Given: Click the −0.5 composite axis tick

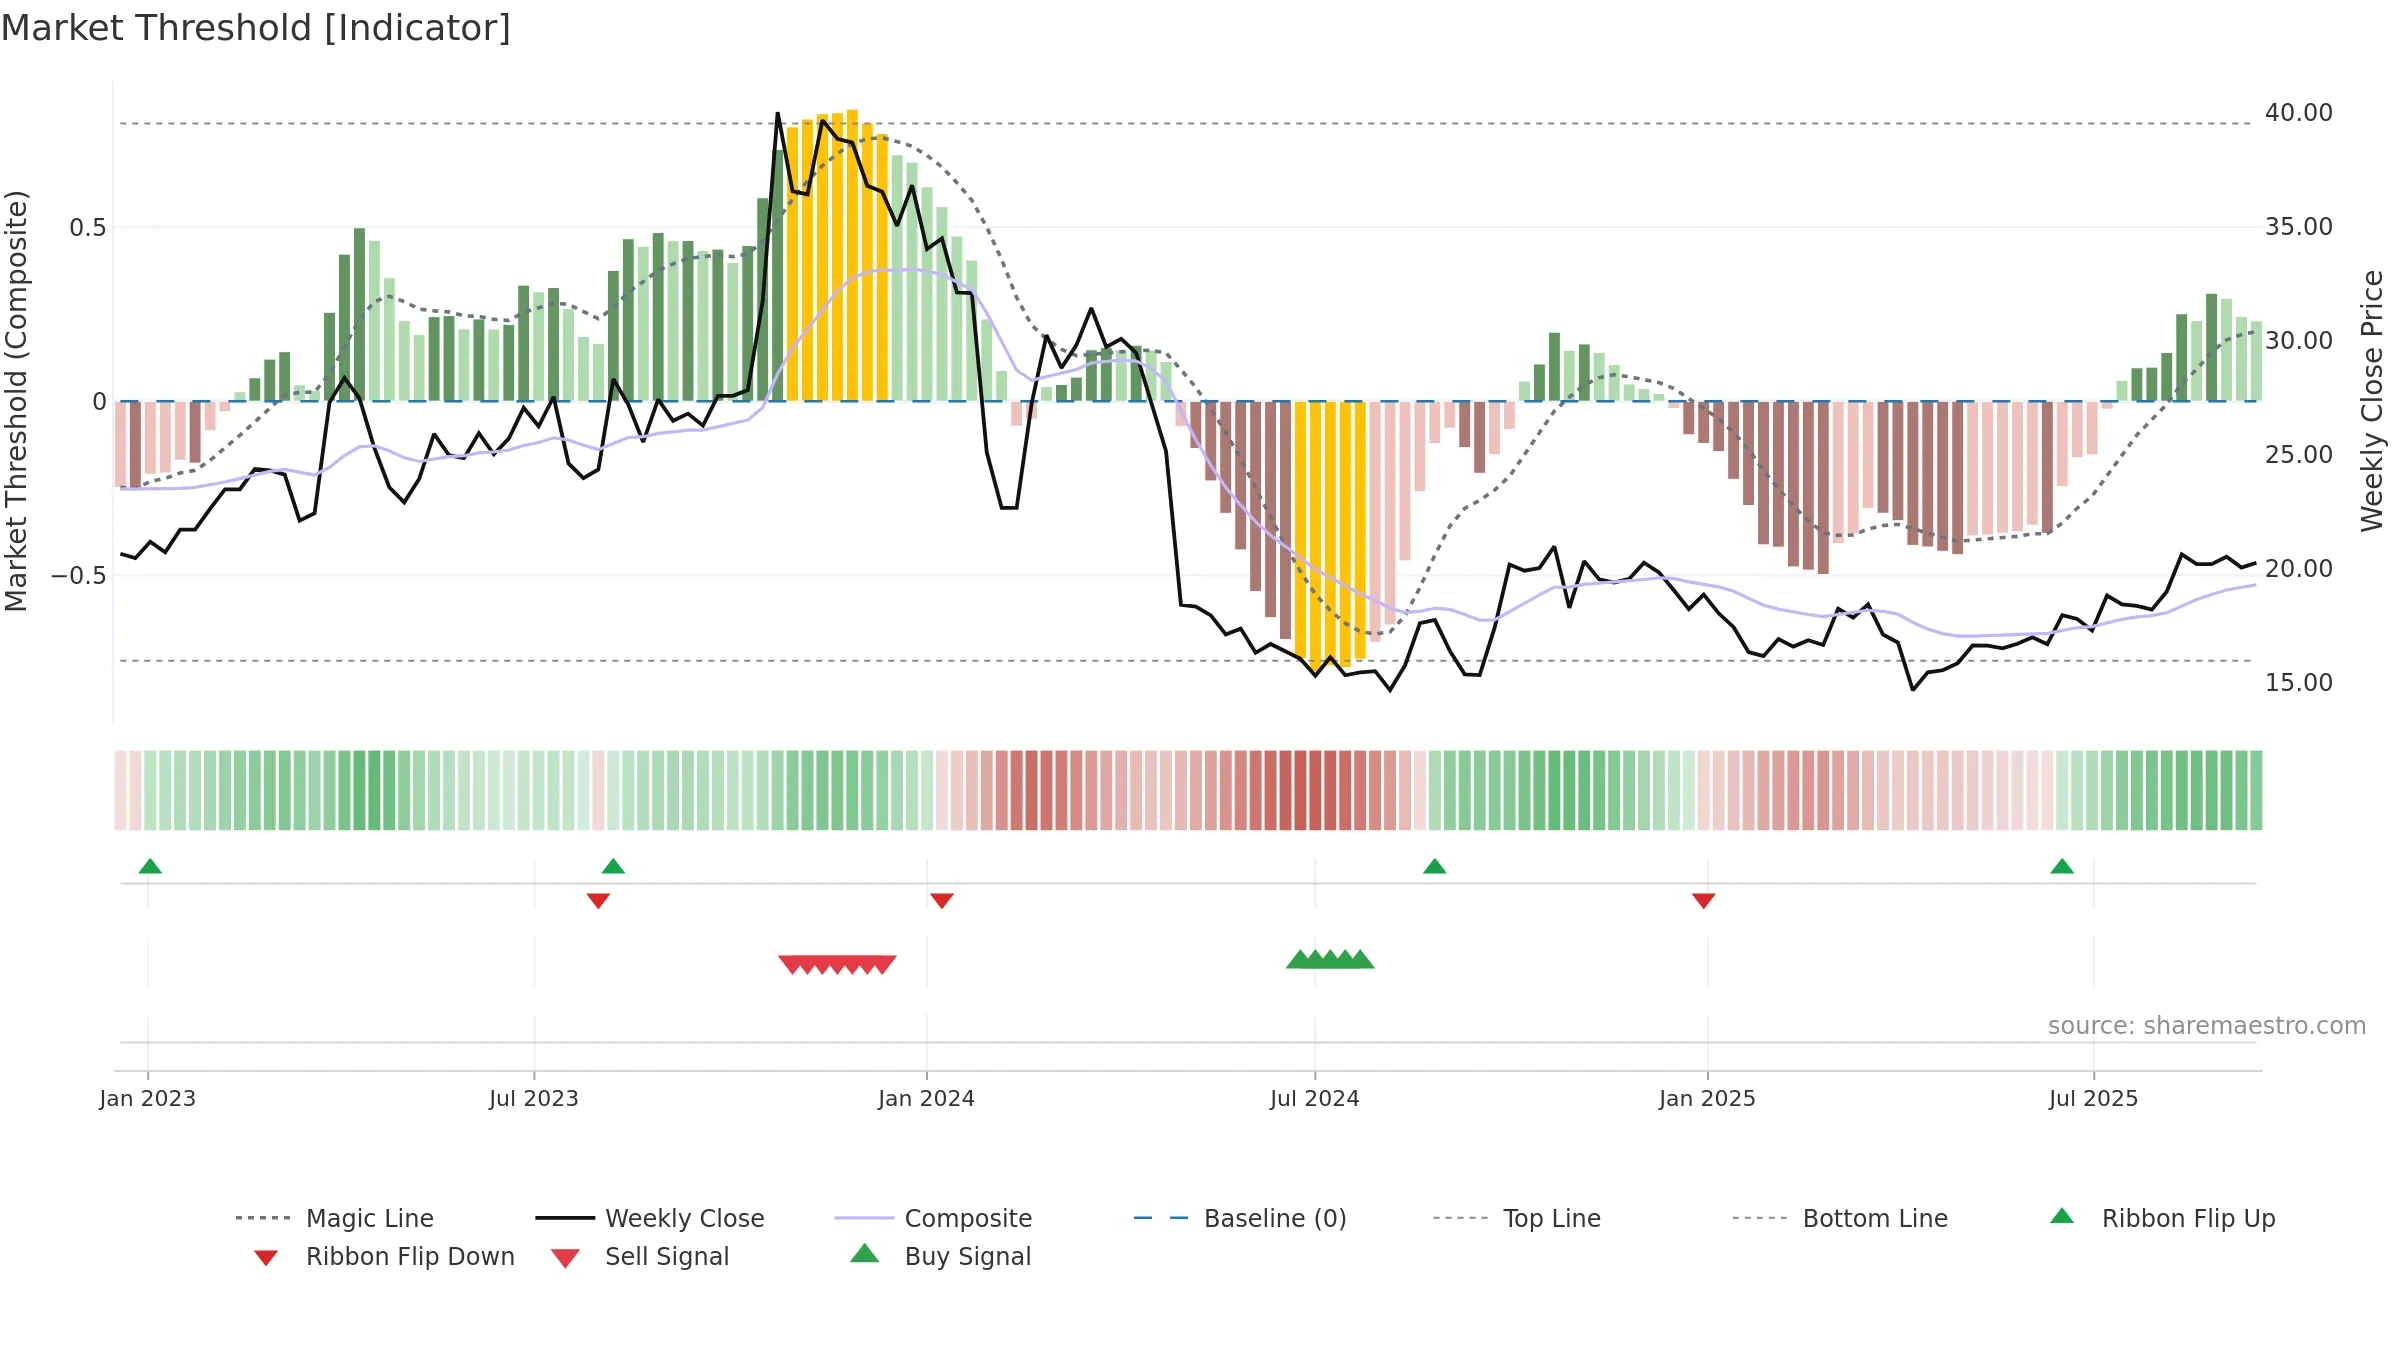Looking at the screenshot, I should click(x=79, y=576).
